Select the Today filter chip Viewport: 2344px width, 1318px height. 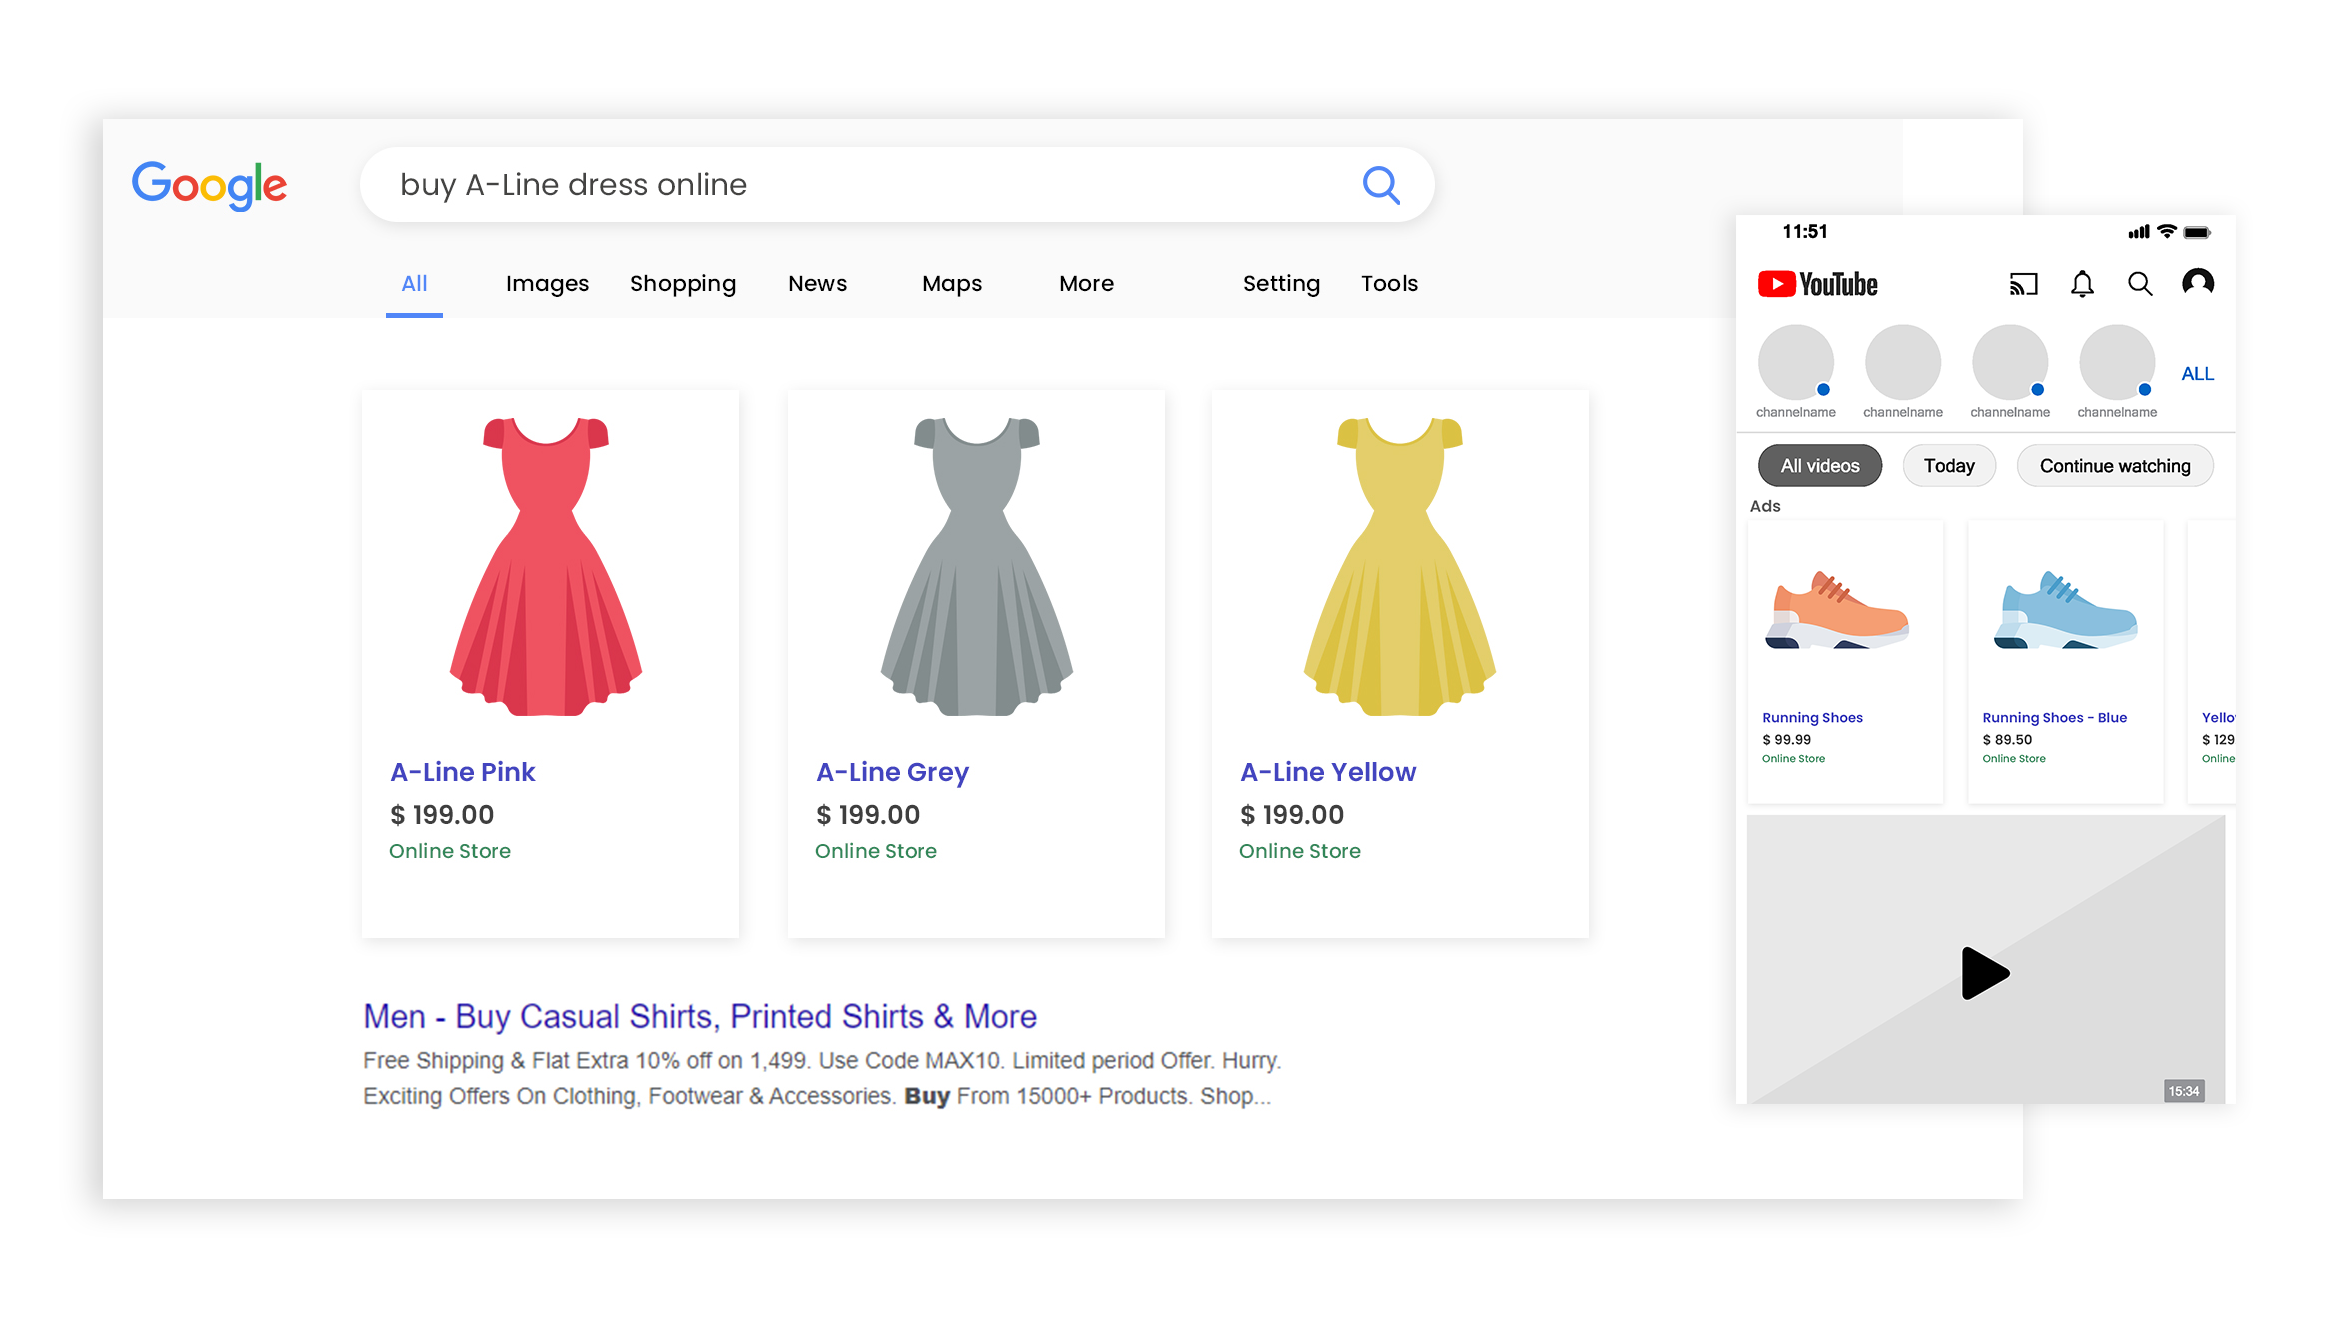point(1948,466)
